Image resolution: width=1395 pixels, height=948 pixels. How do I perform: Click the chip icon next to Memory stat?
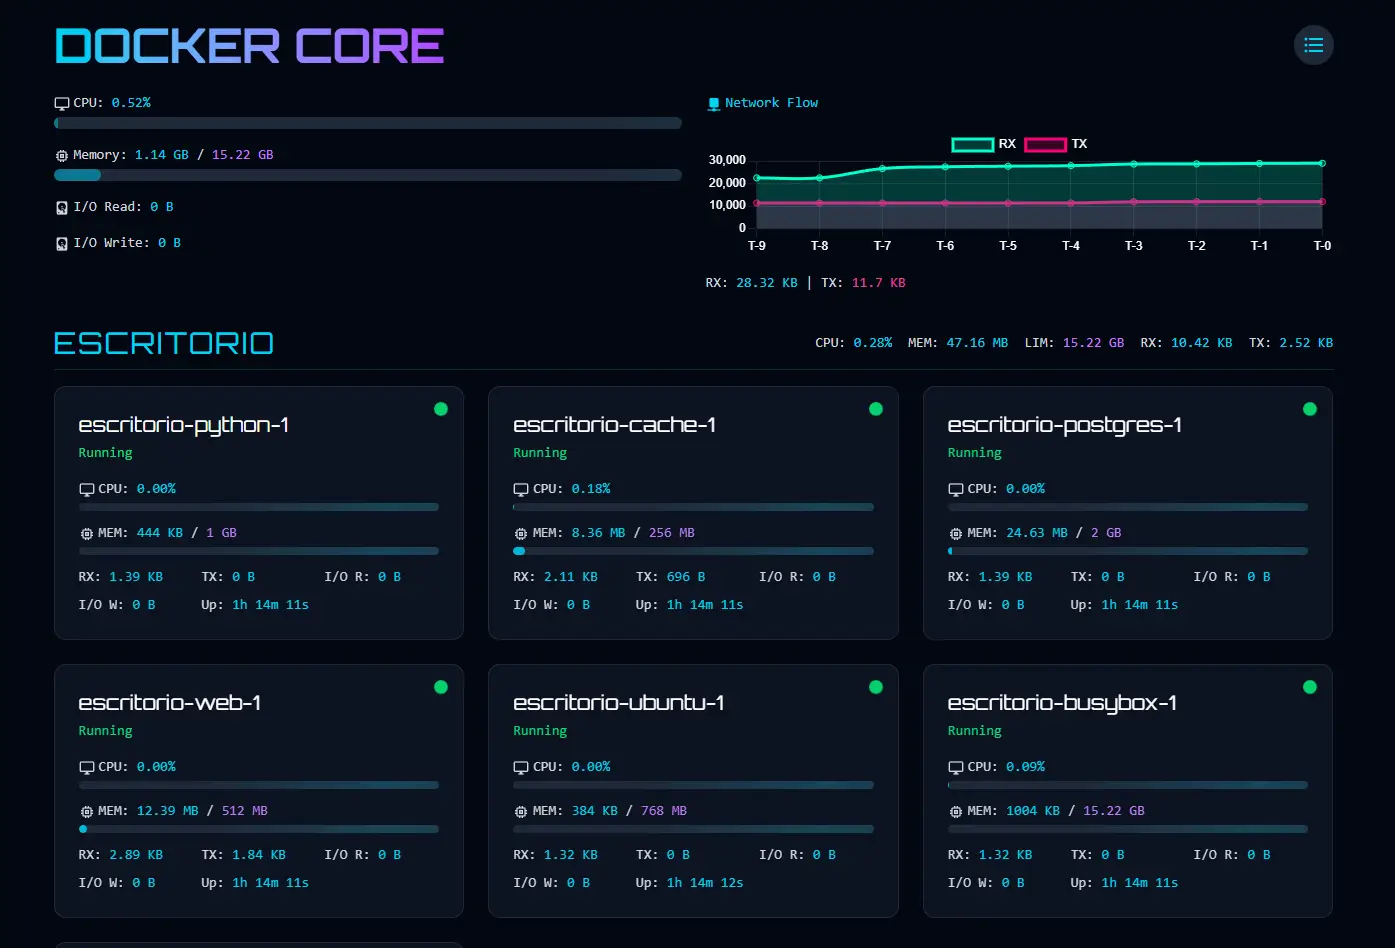[x=60, y=154]
